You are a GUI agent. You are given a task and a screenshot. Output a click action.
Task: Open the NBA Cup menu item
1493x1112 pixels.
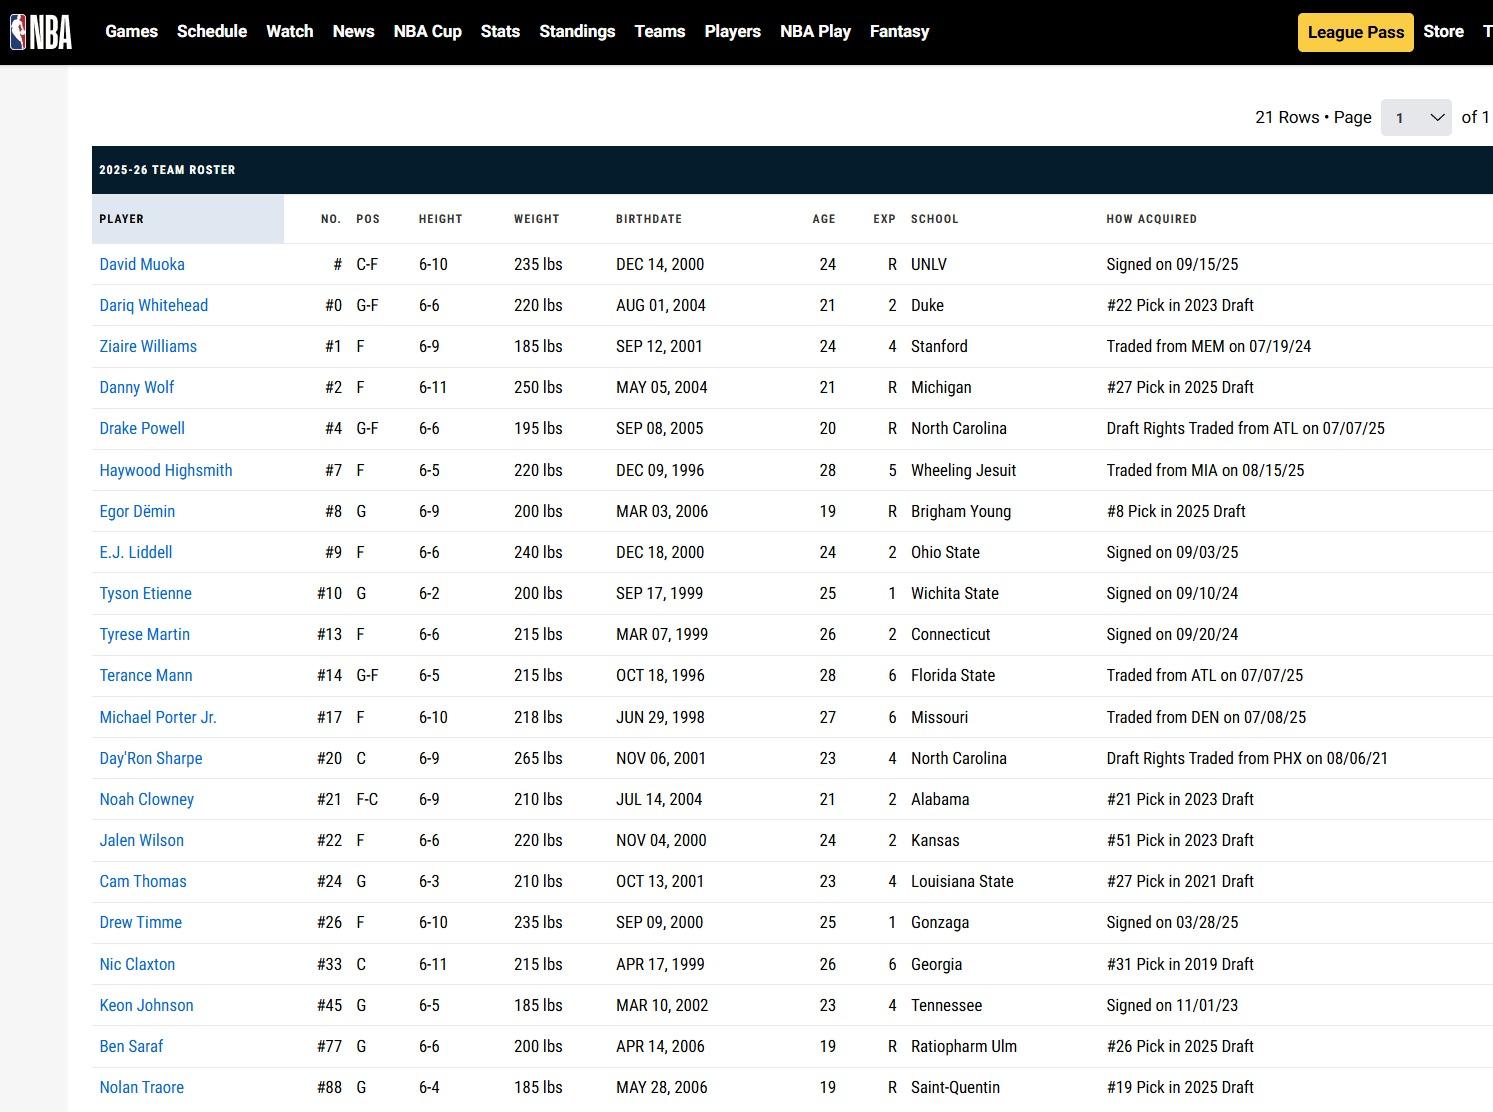tap(427, 32)
